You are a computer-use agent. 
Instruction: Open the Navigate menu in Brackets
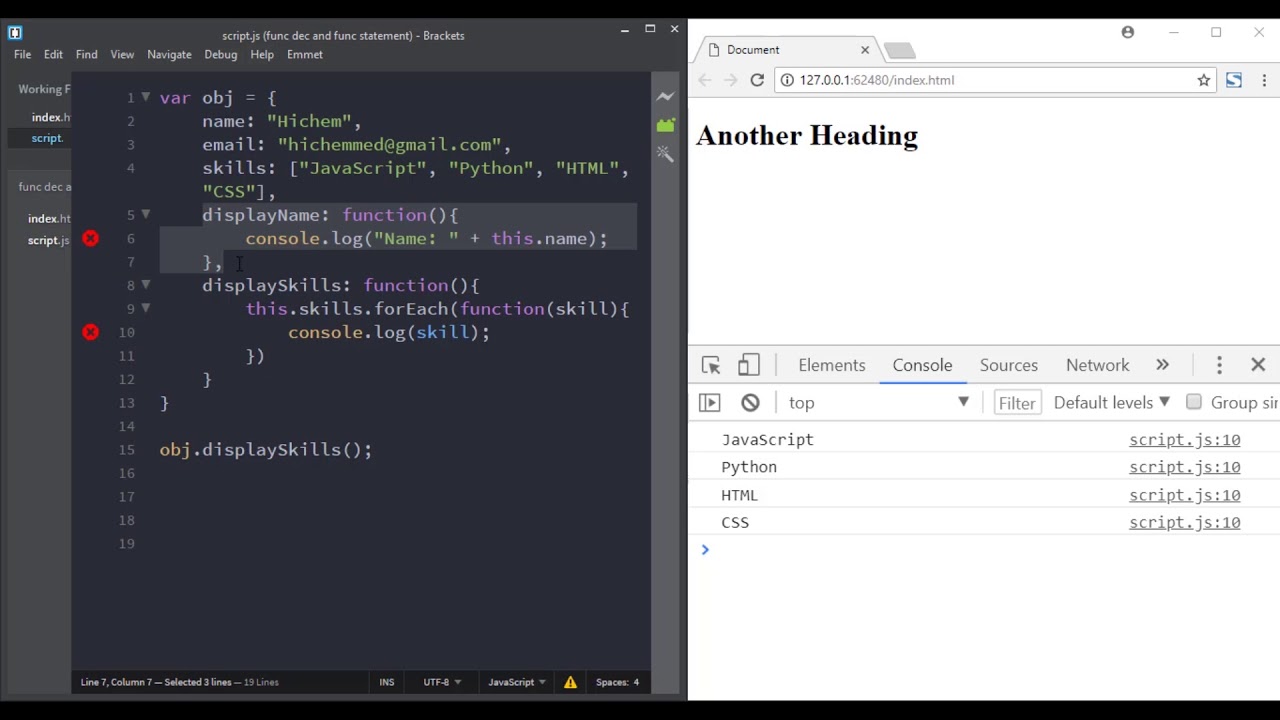(x=169, y=54)
